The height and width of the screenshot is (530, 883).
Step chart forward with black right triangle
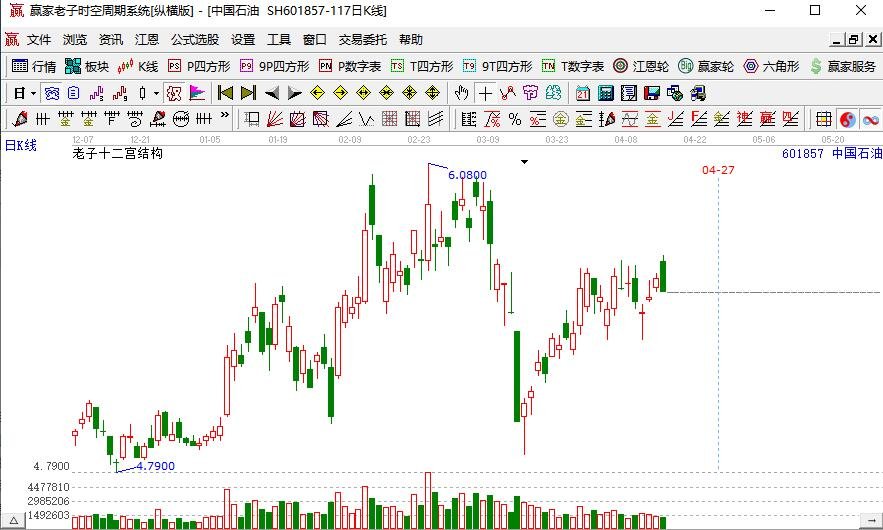295,93
